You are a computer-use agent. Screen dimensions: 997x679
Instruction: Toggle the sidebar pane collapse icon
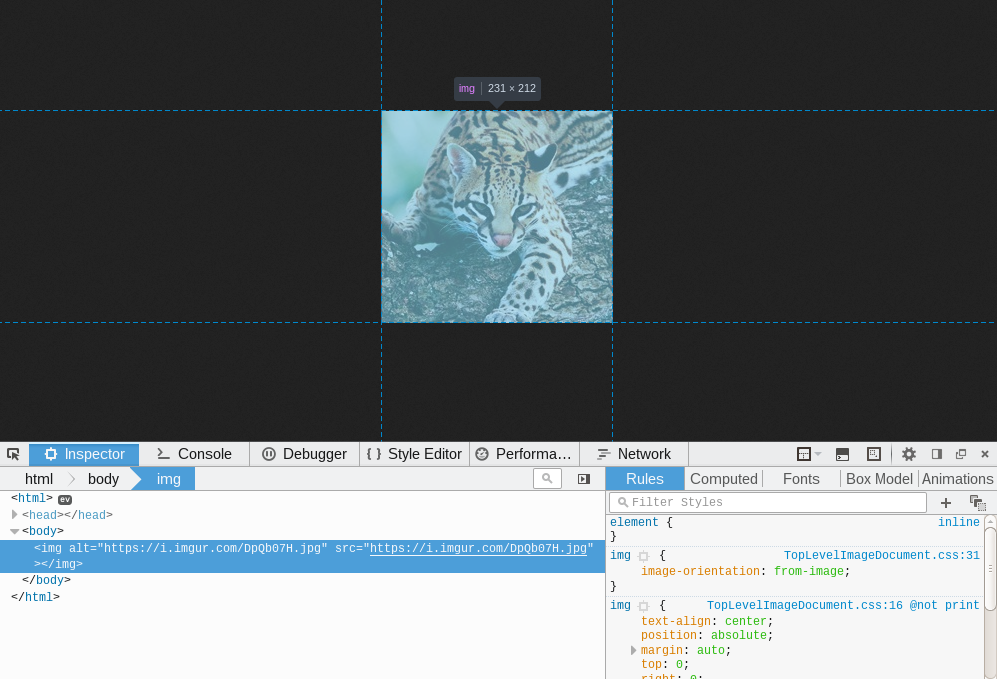pos(584,479)
